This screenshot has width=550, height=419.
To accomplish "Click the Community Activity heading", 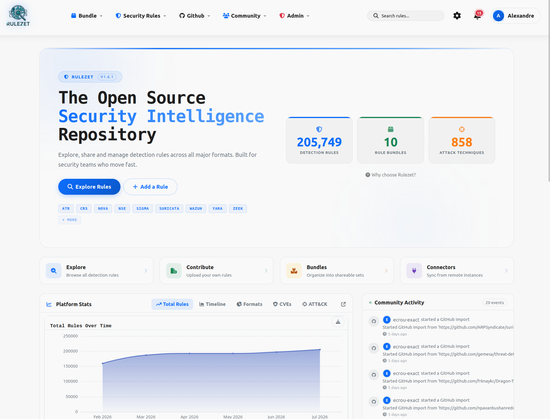I will pyautogui.click(x=399, y=303).
